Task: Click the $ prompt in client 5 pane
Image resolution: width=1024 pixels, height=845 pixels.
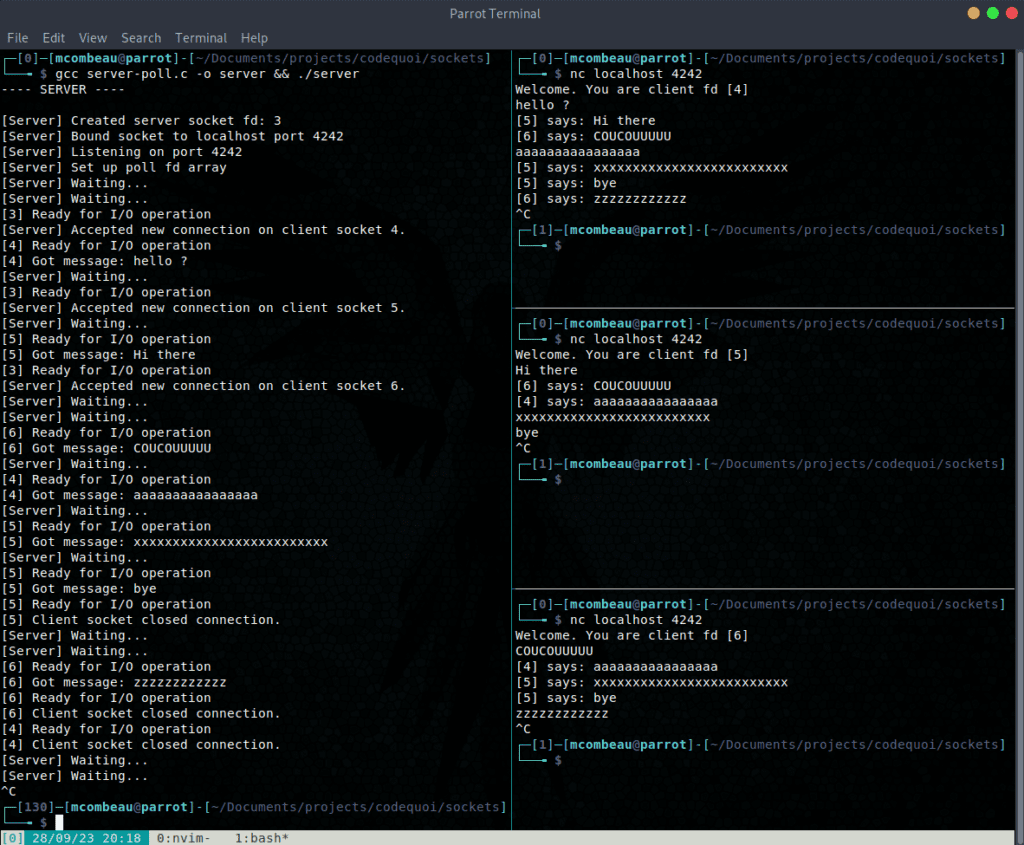Action: pyautogui.click(x=558, y=479)
